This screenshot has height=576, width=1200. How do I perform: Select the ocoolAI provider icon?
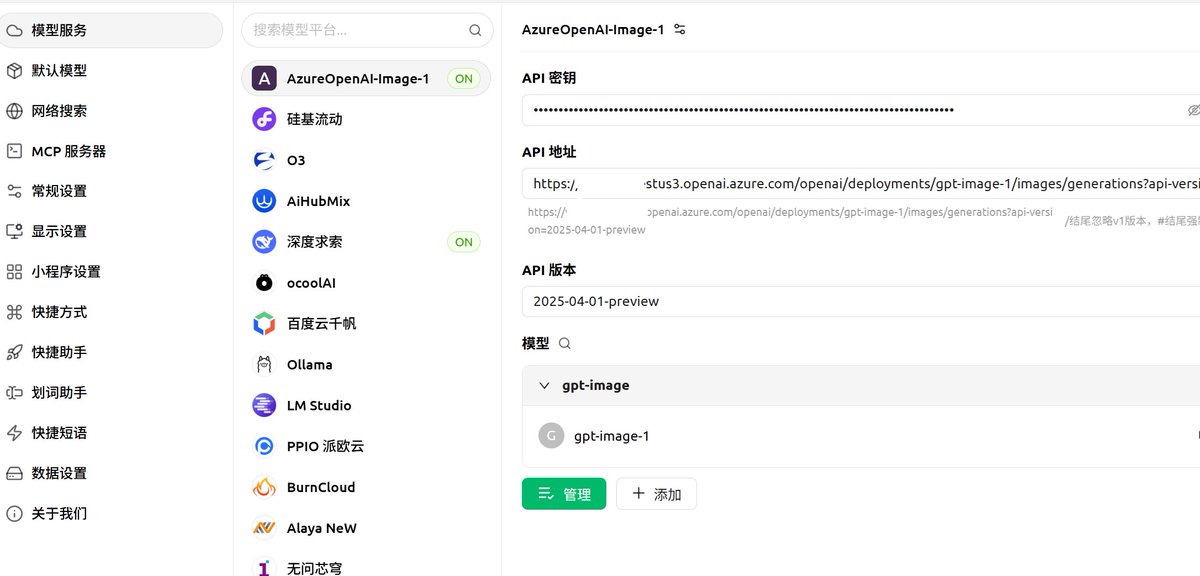pos(264,283)
